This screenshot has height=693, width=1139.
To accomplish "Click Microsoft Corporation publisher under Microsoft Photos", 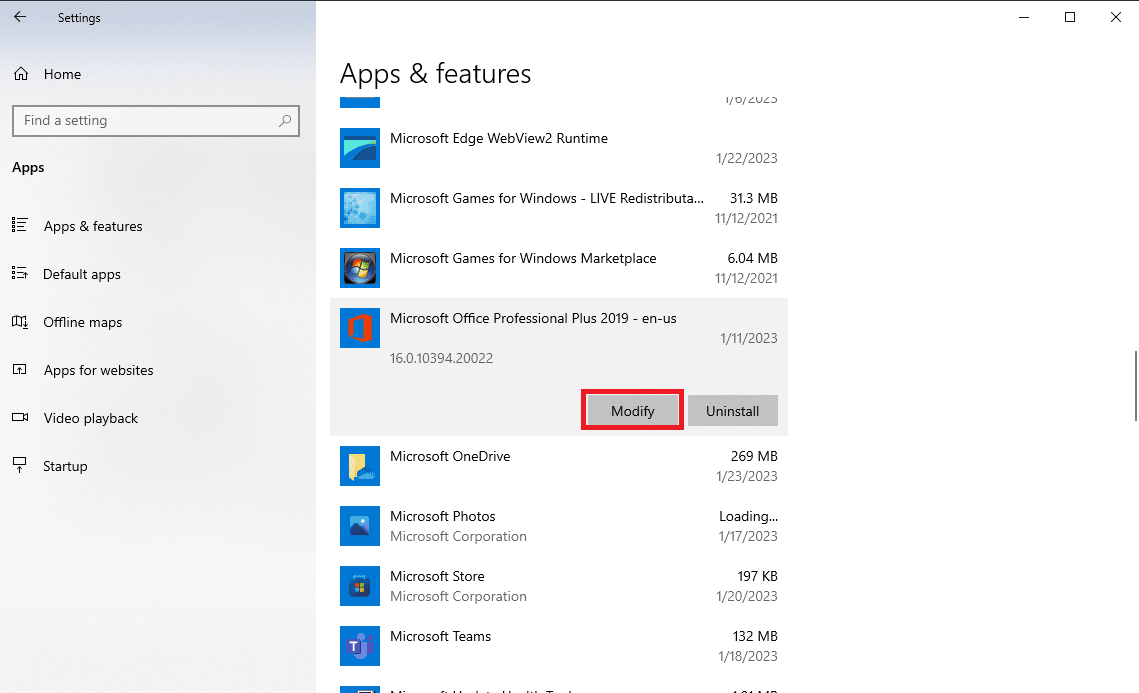I will coord(458,536).
